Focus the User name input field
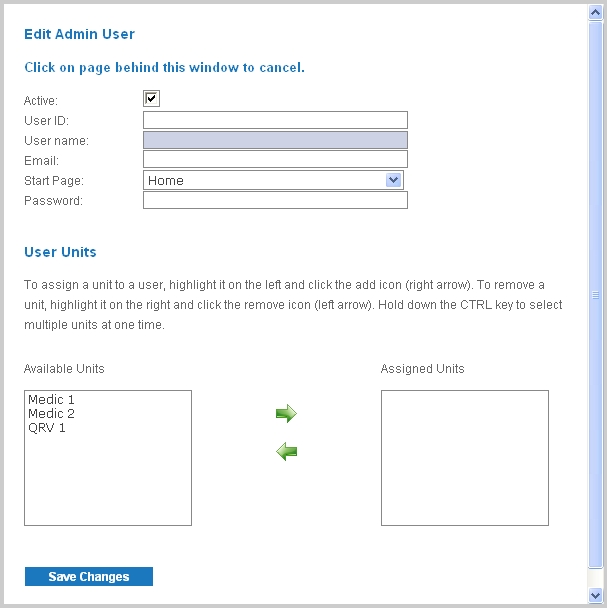Image resolution: width=607 pixels, height=608 pixels. [x=275, y=140]
